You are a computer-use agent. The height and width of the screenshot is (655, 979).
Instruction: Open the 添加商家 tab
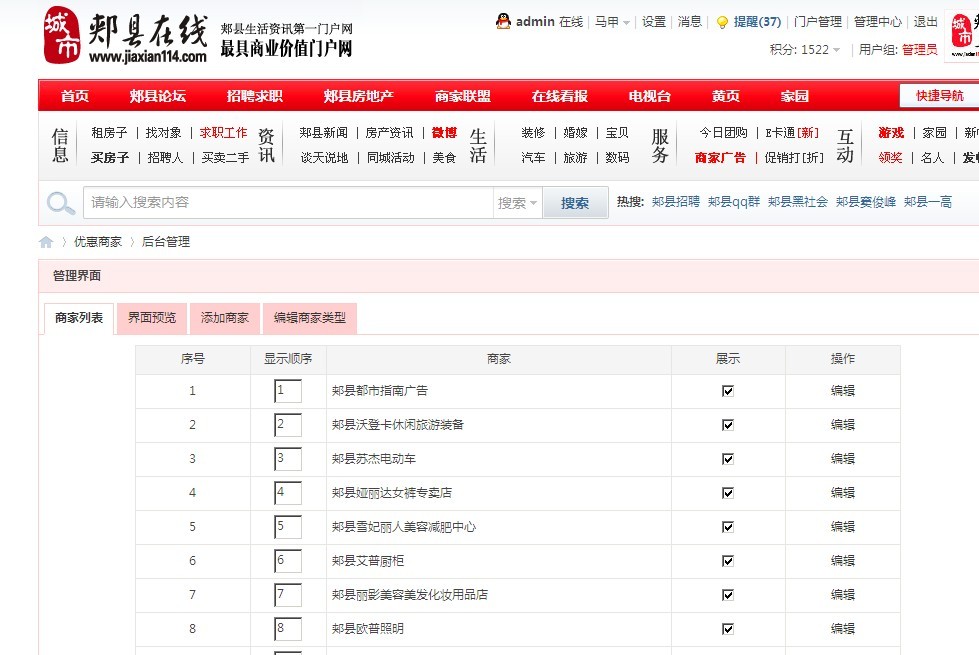[227, 318]
